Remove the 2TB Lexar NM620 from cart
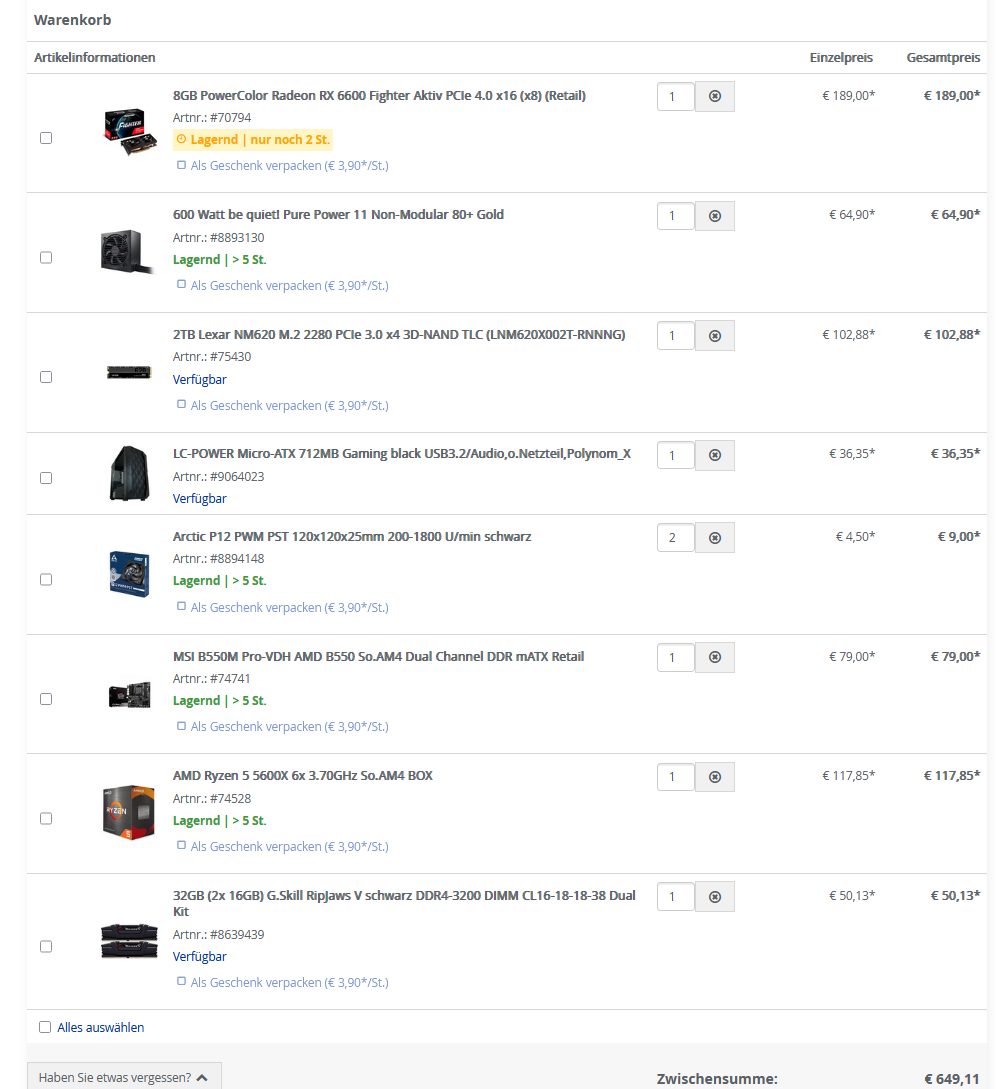 point(715,336)
